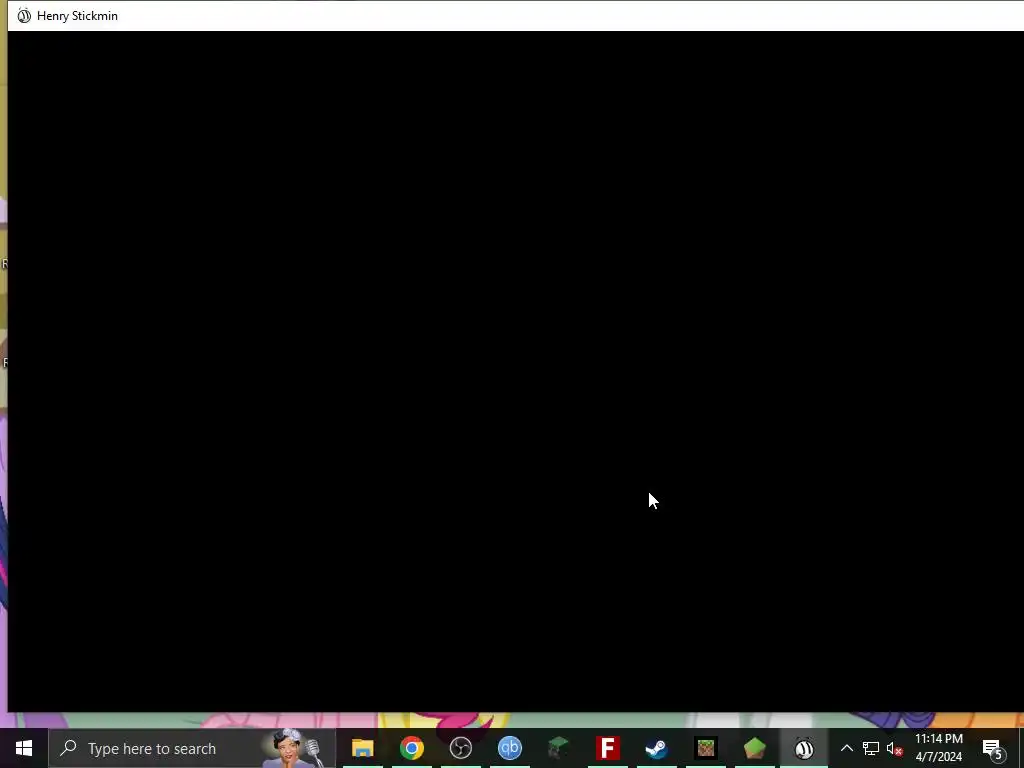Click the muted volume tray icon
1024x768 pixels.
[895, 748]
